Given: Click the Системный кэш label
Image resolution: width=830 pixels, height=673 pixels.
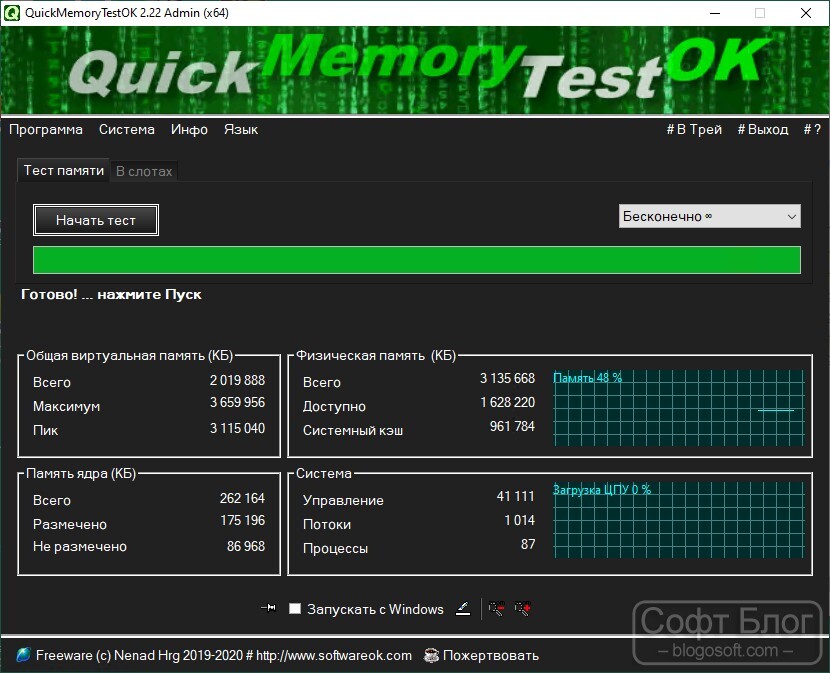Looking at the screenshot, I should [x=353, y=430].
